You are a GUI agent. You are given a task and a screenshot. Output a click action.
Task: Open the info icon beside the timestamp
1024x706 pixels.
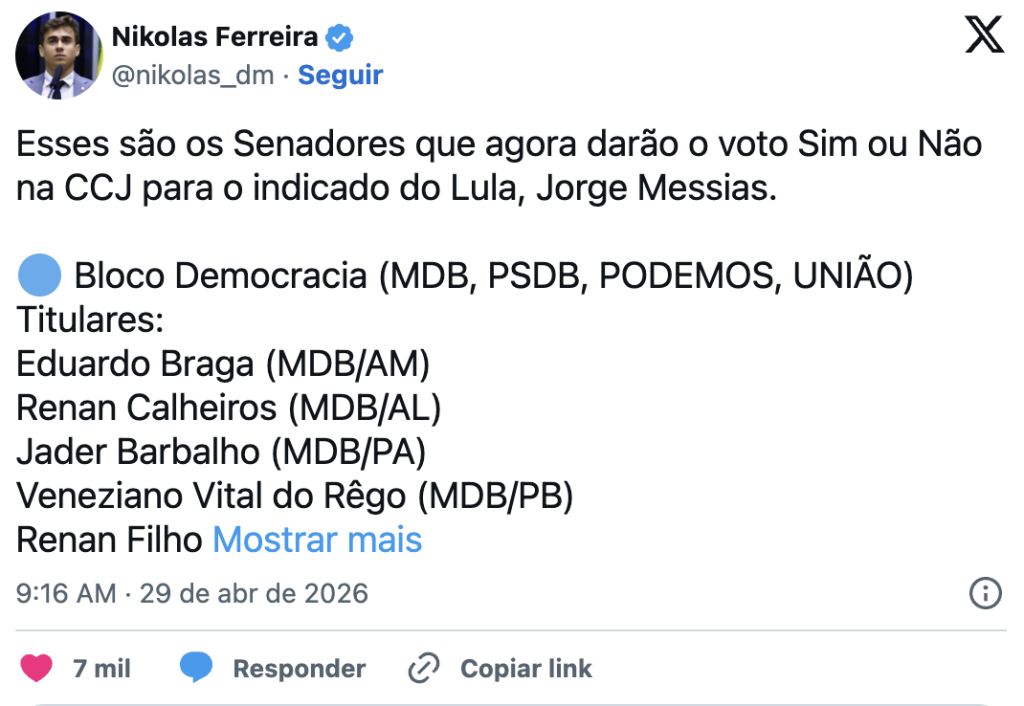(x=985, y=593)
